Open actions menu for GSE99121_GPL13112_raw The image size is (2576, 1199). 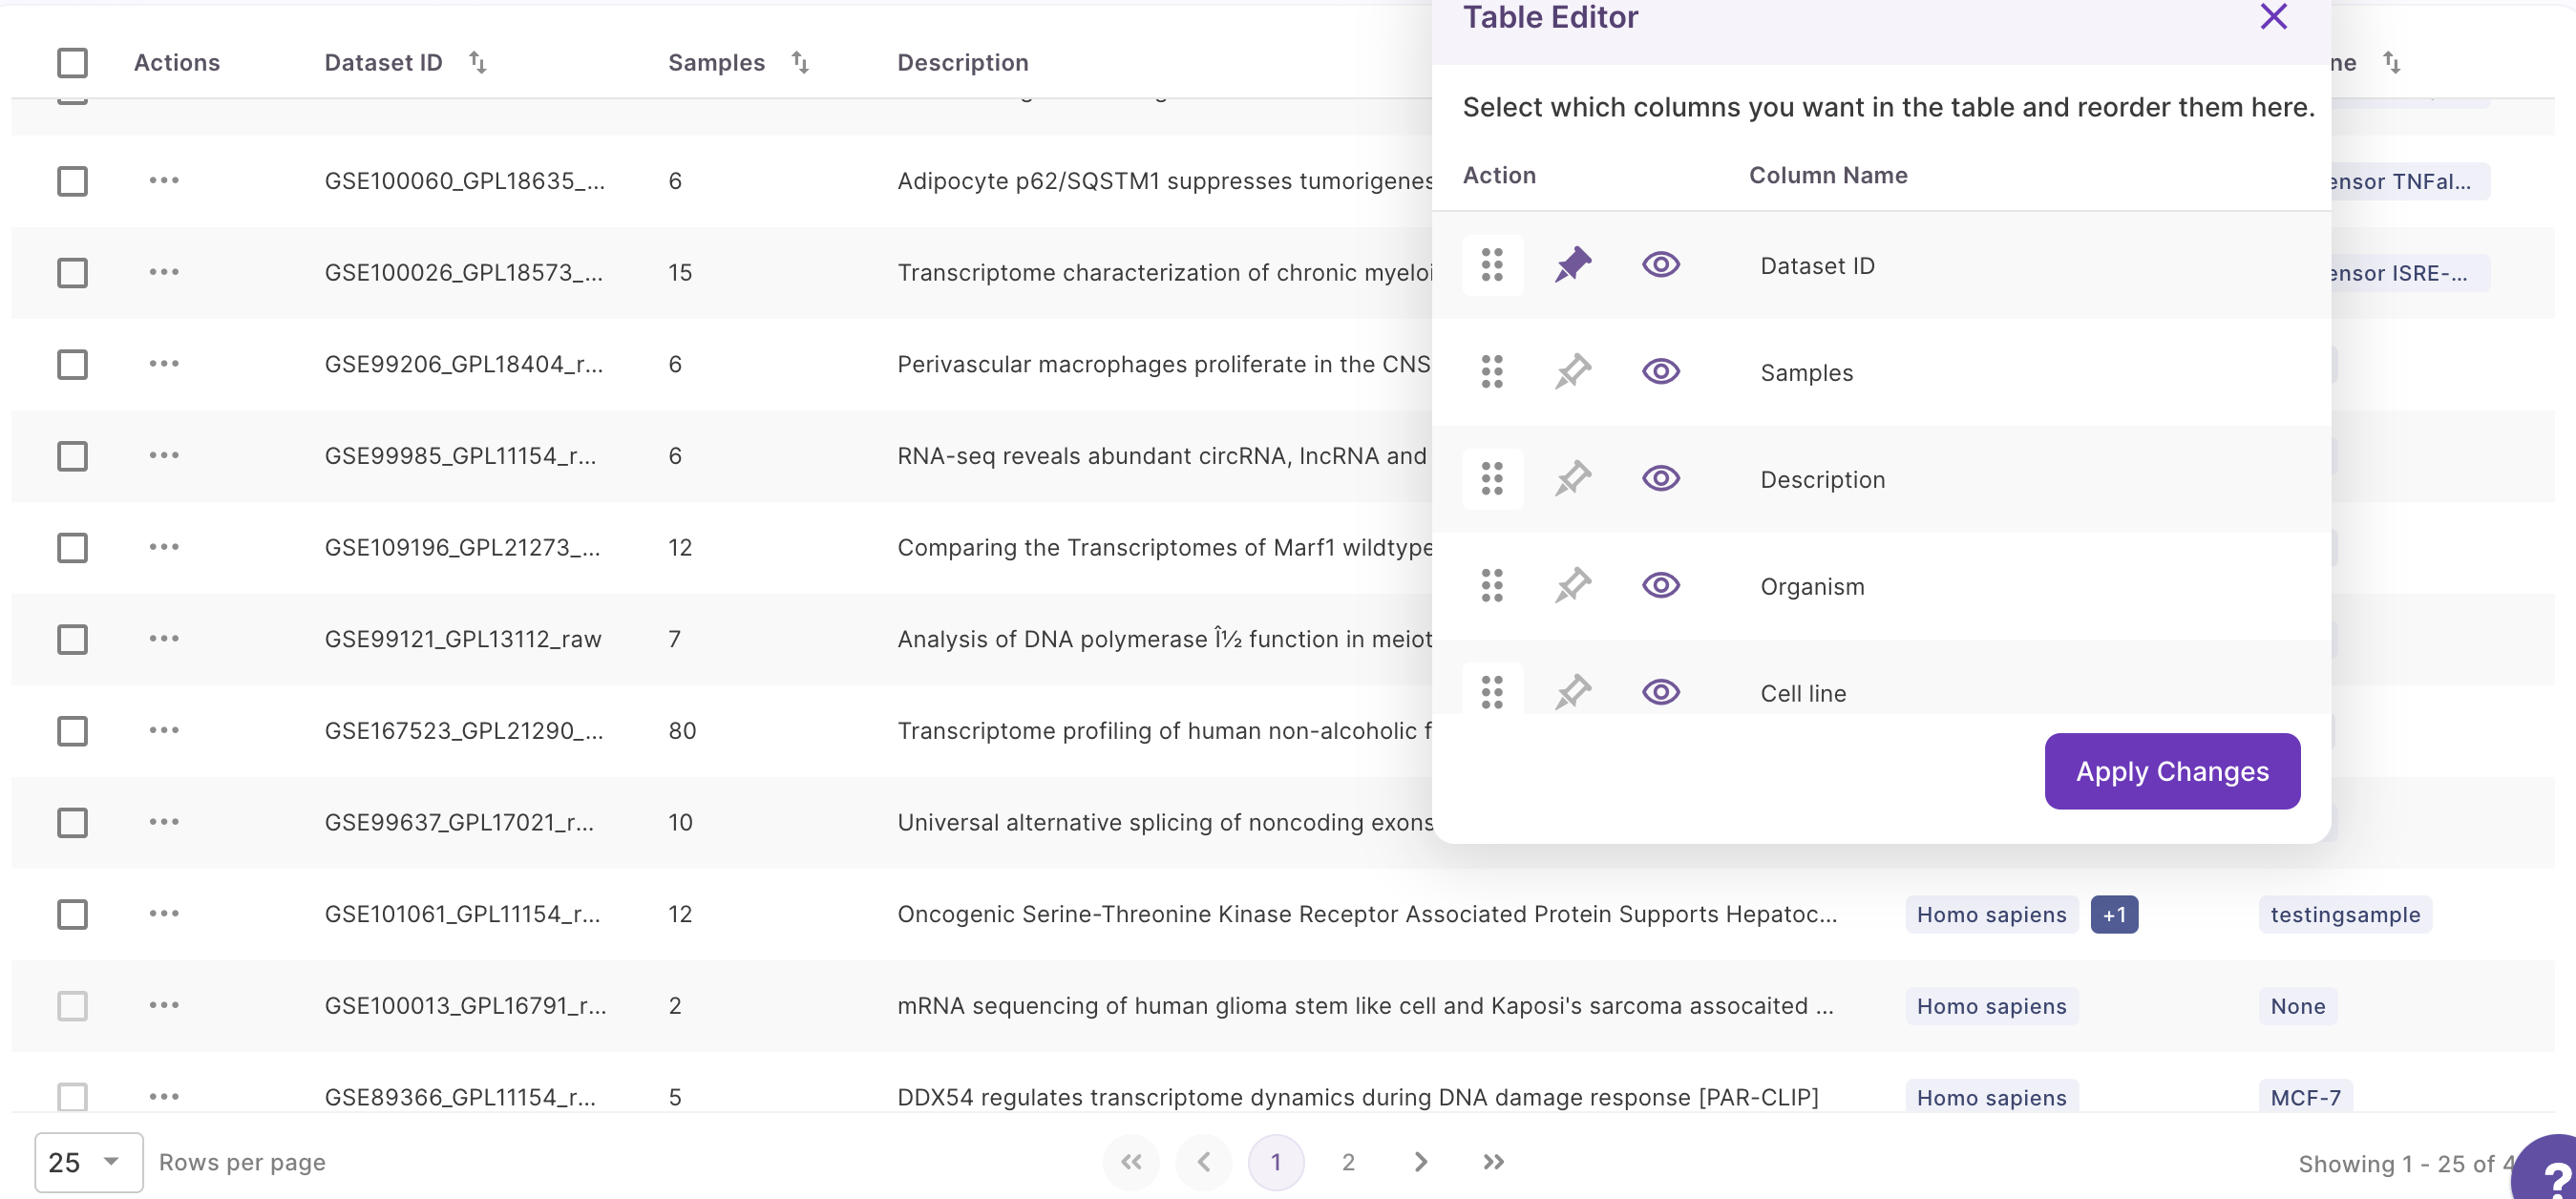pyautogui.click(x=164, y=638)
